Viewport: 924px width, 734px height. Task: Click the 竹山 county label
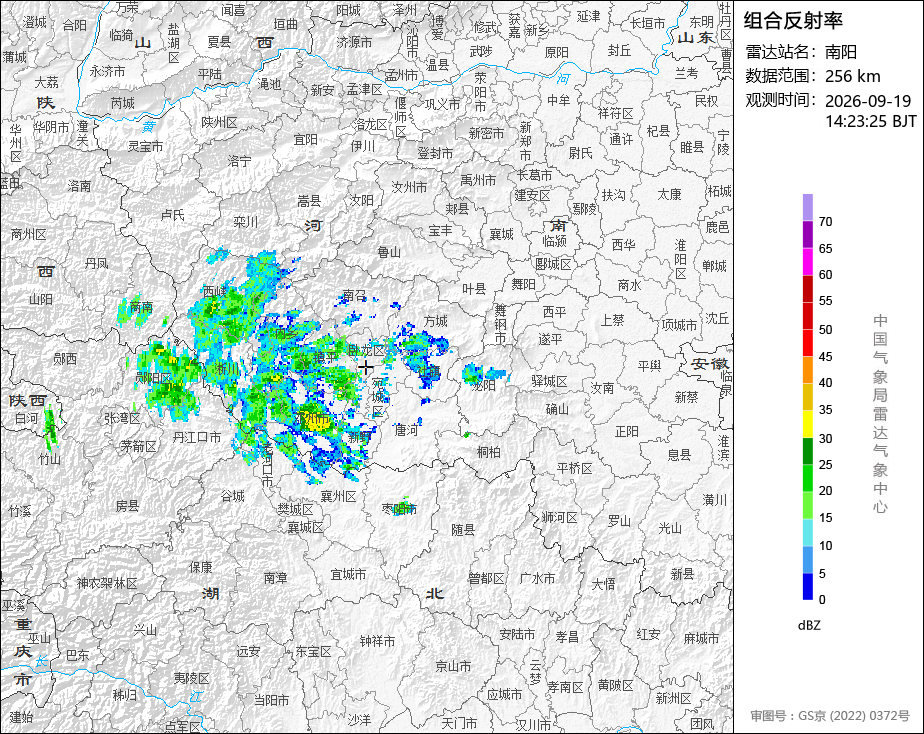(50, 459)
